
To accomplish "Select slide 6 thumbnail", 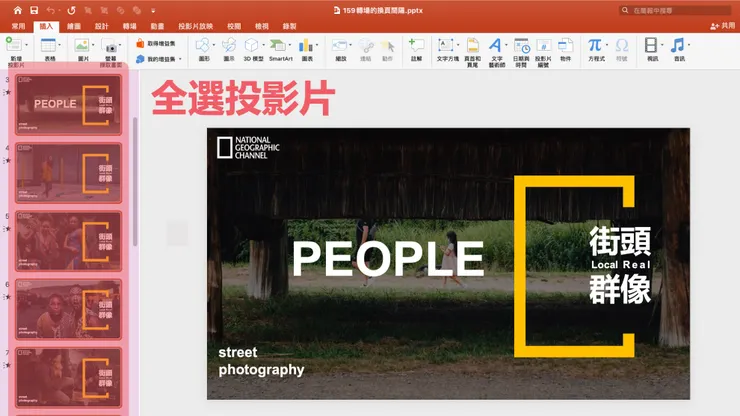I will pos(68,309).
